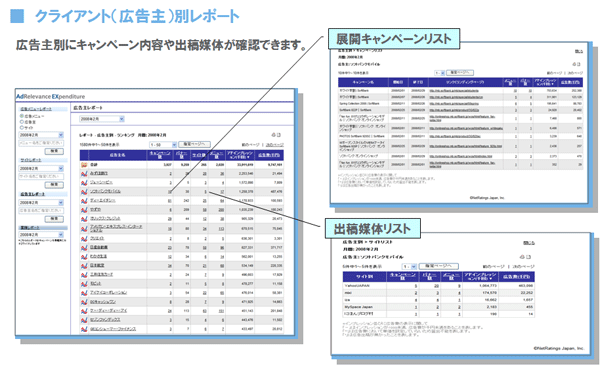Click 閉じる link in campaign list window
600x383 pixels.
pyautogui.click(x=579, y=51)
